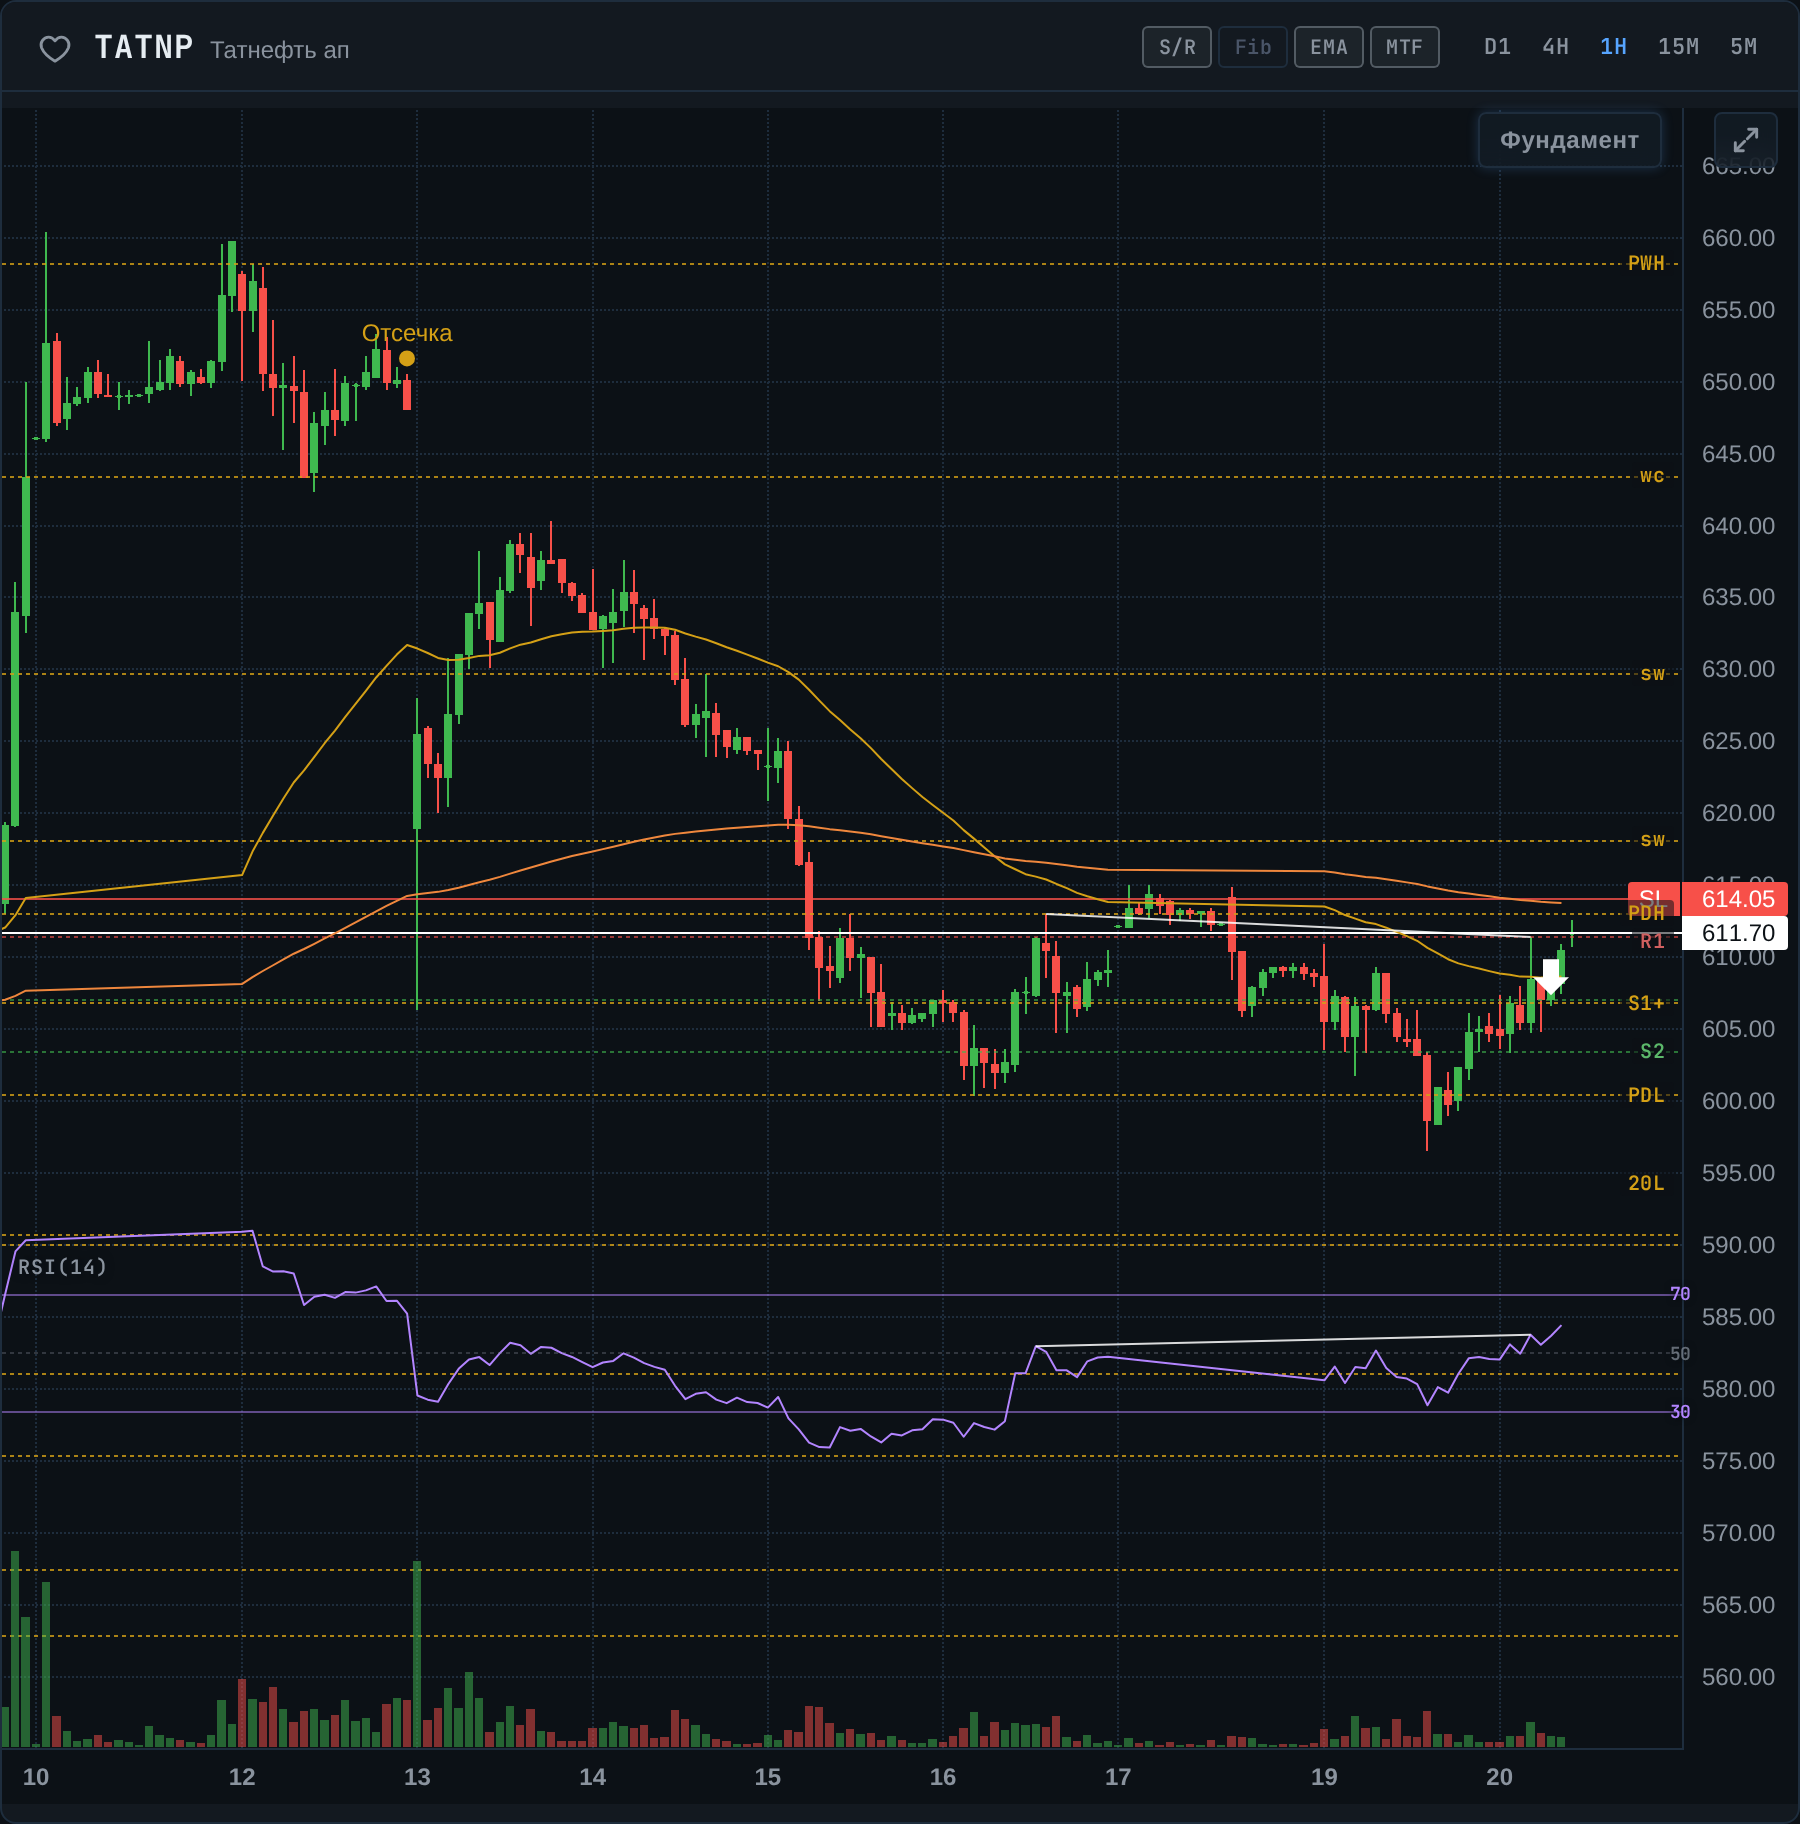Viewport: 1800px width, 1824px height.
Task: Click the RSI 70 overbought level label
Action: click(1680, 1294)
